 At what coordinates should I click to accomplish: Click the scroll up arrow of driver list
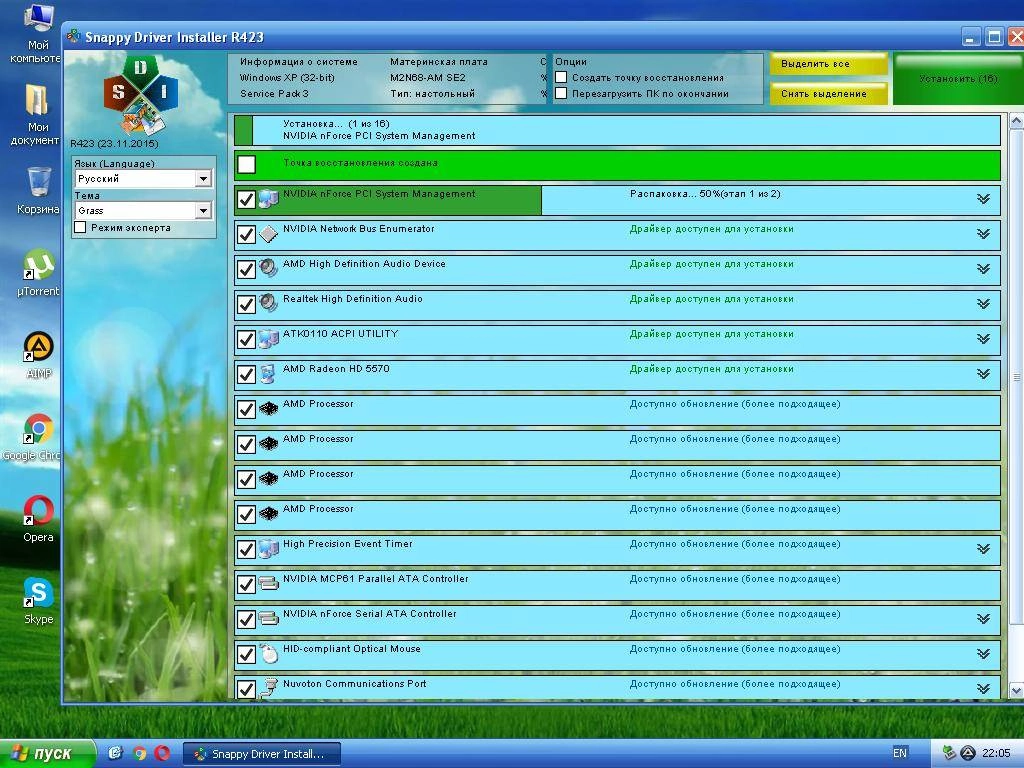coord(1016,121)
